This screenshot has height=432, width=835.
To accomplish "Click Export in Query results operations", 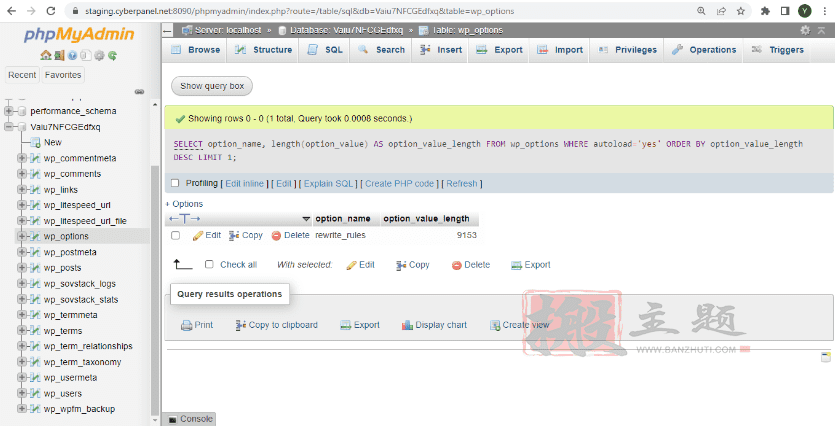I will tap(360, 325).
